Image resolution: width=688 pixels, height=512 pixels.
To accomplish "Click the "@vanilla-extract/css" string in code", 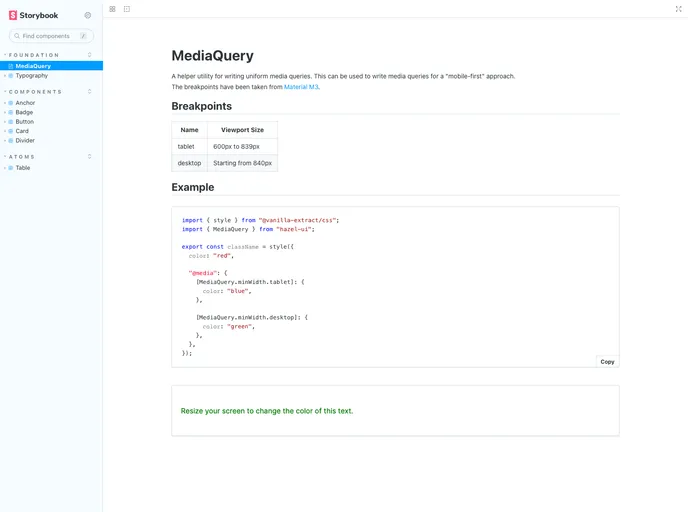I will (298, 220).
